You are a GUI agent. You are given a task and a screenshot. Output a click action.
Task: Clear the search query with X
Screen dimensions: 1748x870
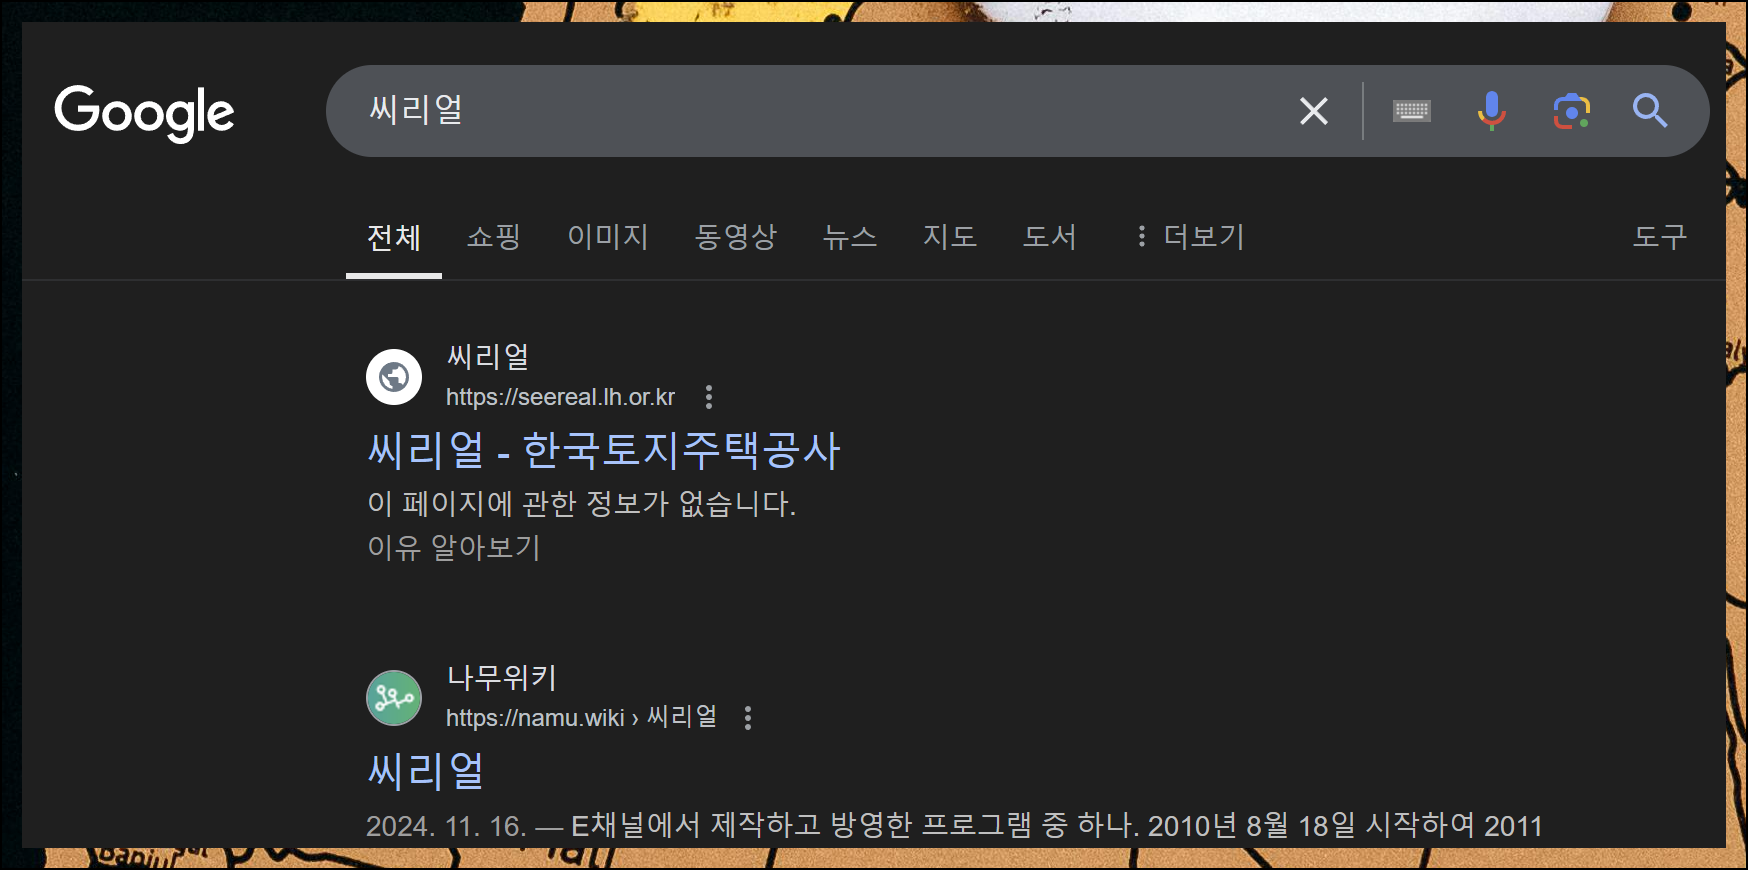pyautogui.click(x=1314, y=111)
